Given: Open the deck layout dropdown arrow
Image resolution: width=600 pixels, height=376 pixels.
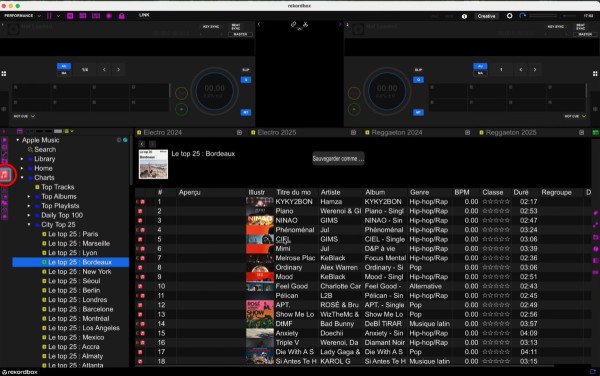Looking at the screenshot, I should pyautogui.click(x=58, y=16).
